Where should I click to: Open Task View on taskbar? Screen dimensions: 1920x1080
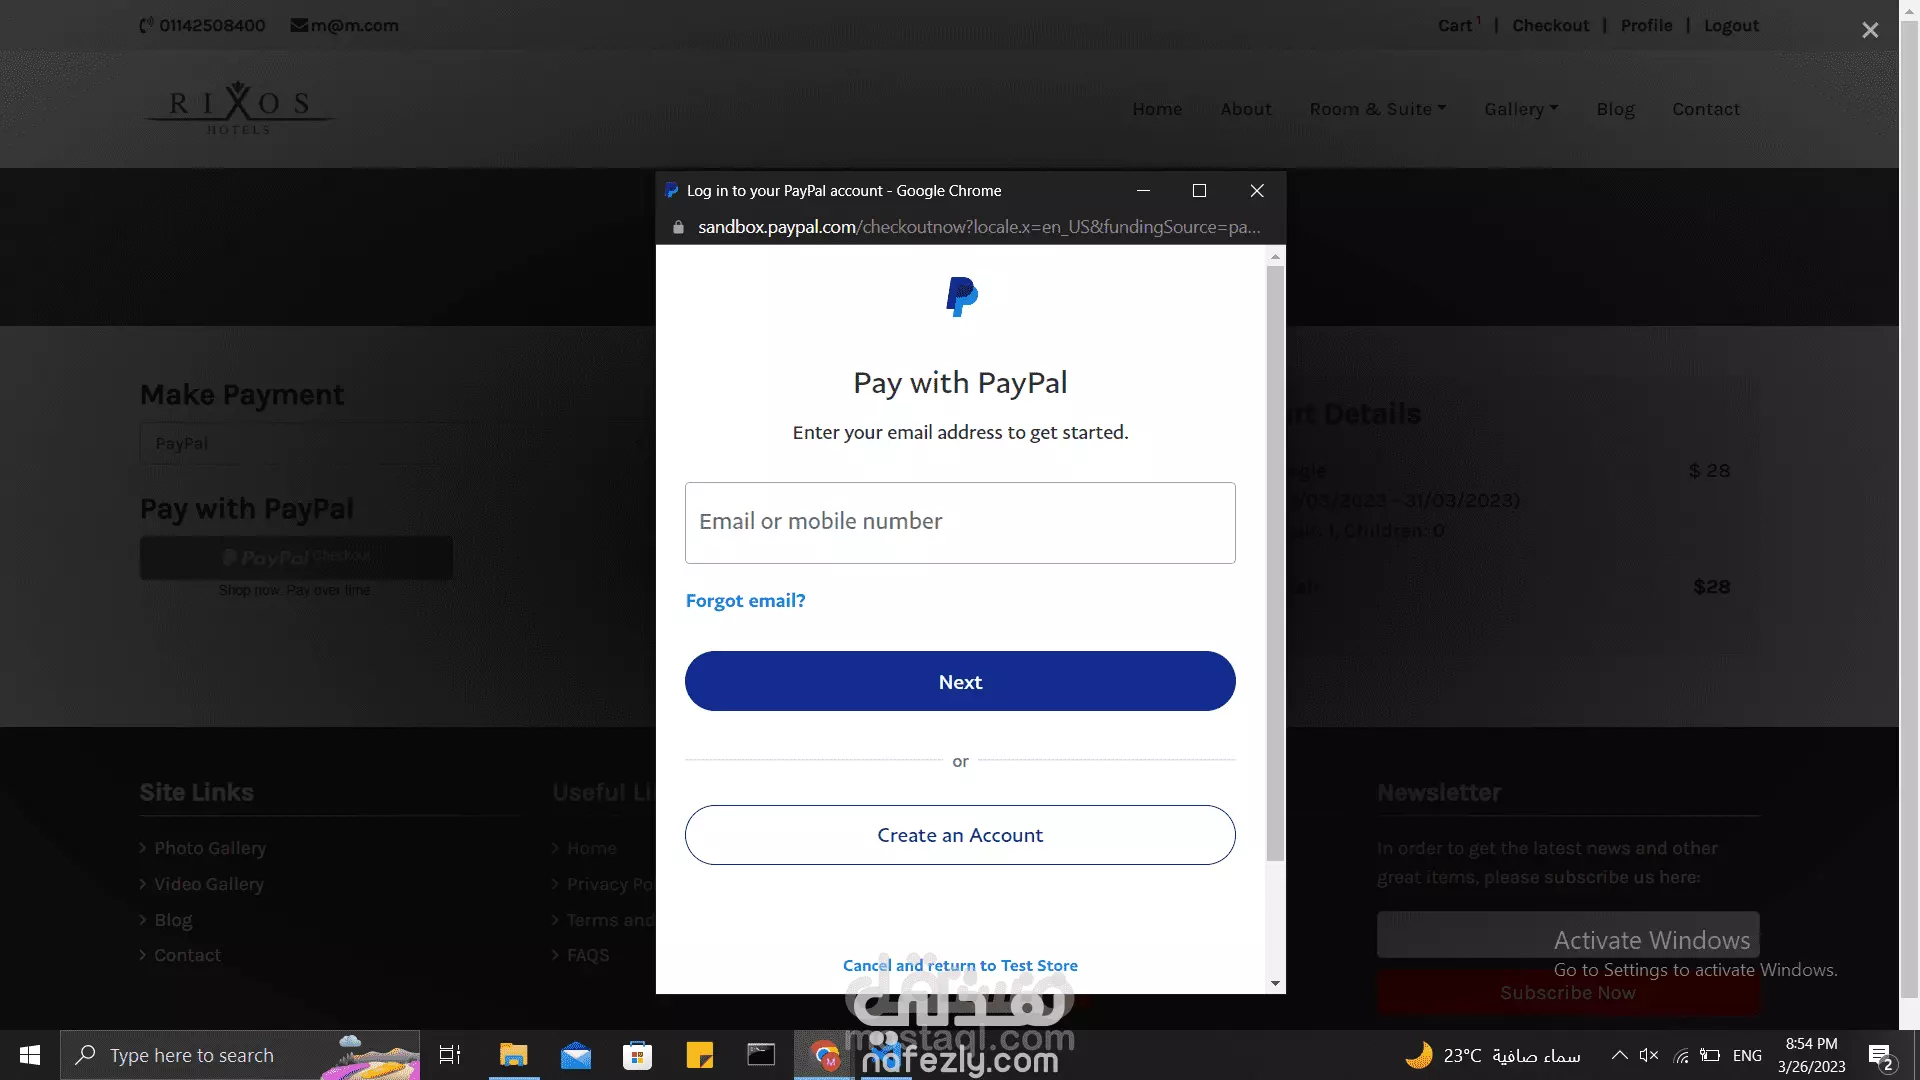pos(450,1055)
